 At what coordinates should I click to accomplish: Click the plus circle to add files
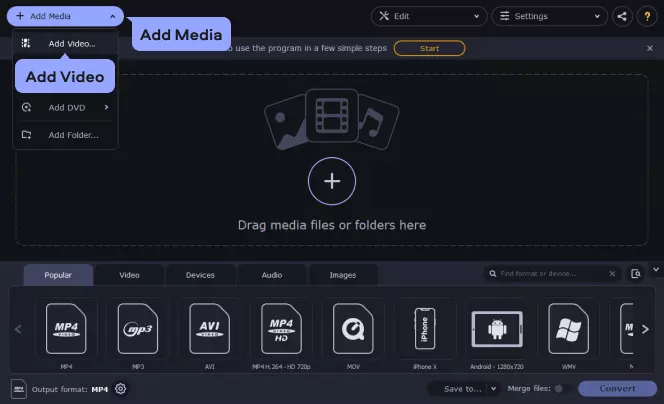(x=332, y=181)
